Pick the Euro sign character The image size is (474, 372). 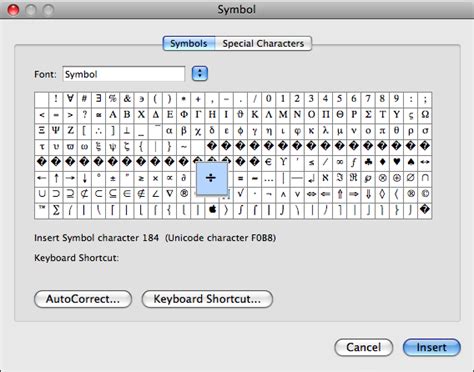click(269, 162)
